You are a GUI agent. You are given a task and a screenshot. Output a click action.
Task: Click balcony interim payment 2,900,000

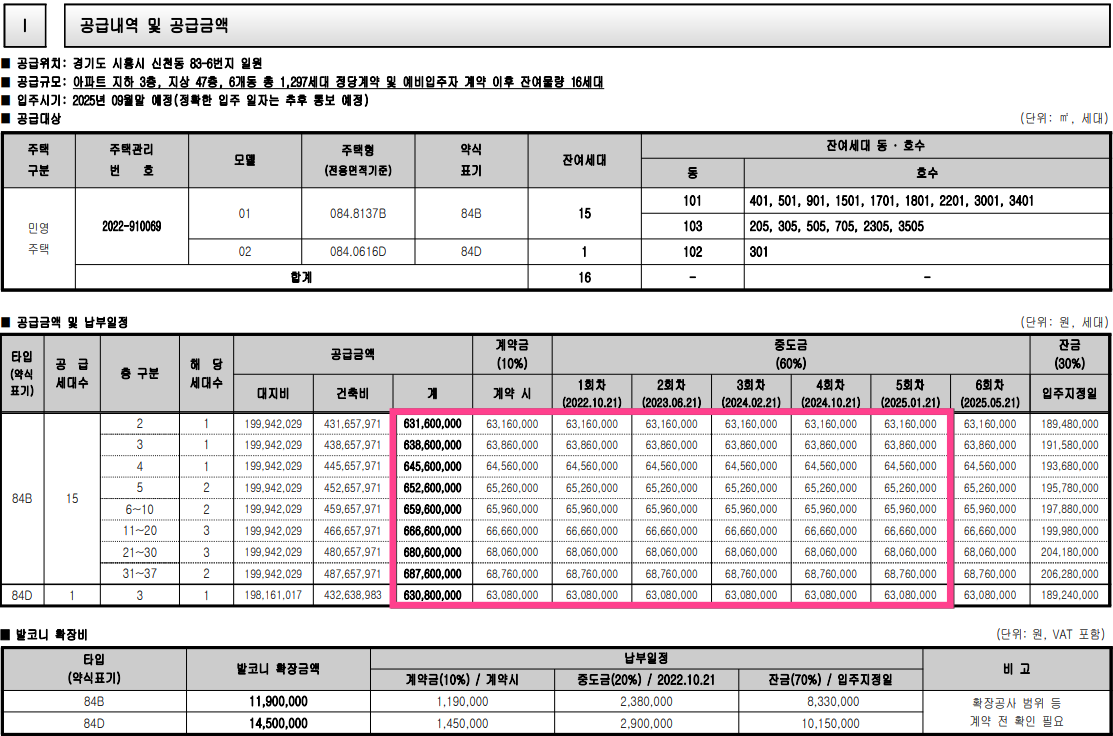646,723
